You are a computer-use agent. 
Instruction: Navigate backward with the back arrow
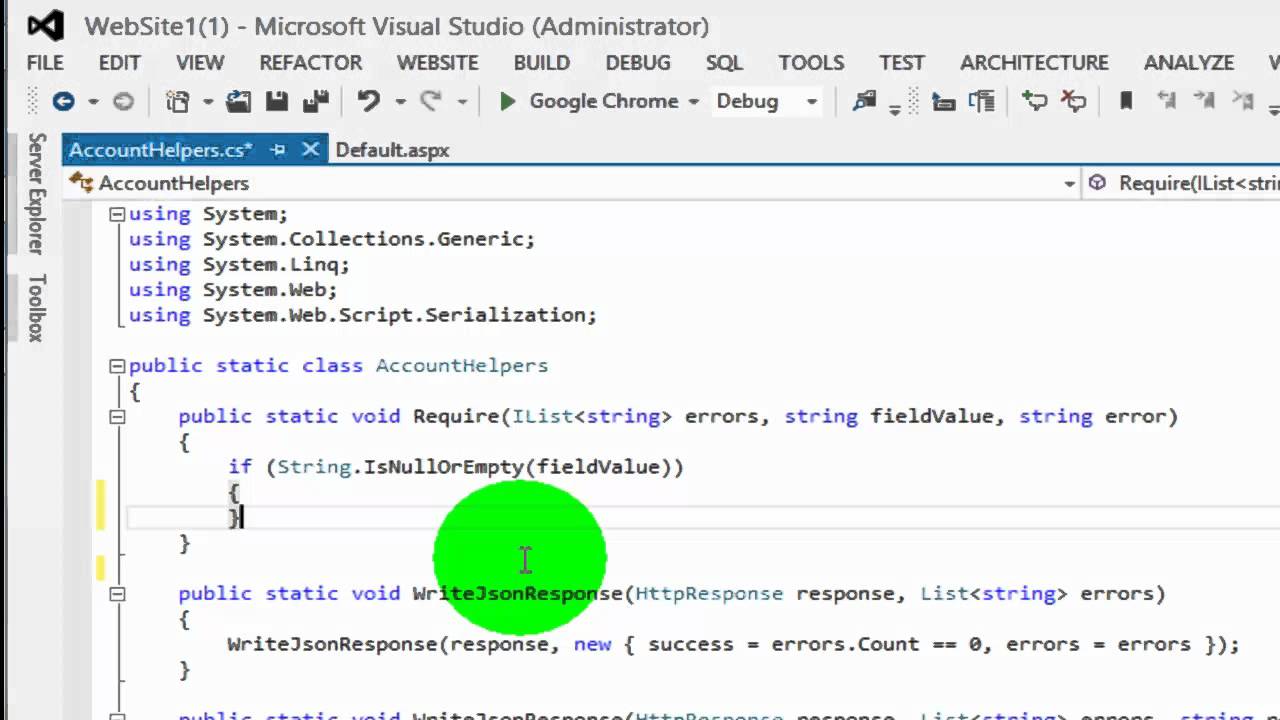[x=63, y=101]
